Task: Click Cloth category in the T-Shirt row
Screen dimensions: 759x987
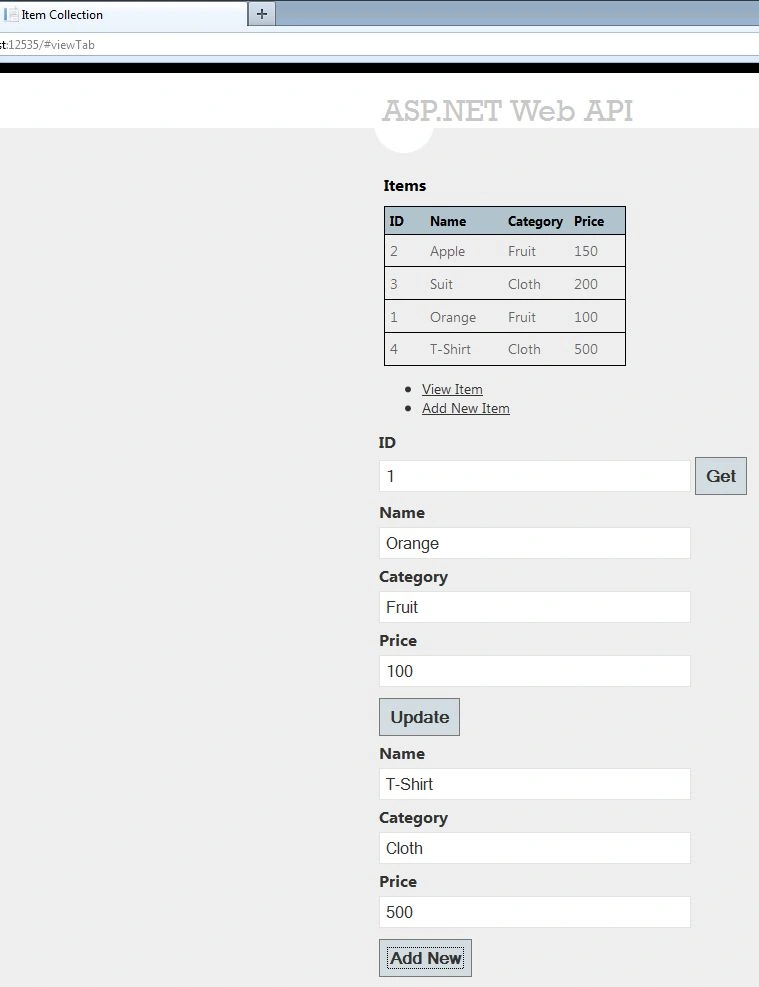Action: point(524,349)
